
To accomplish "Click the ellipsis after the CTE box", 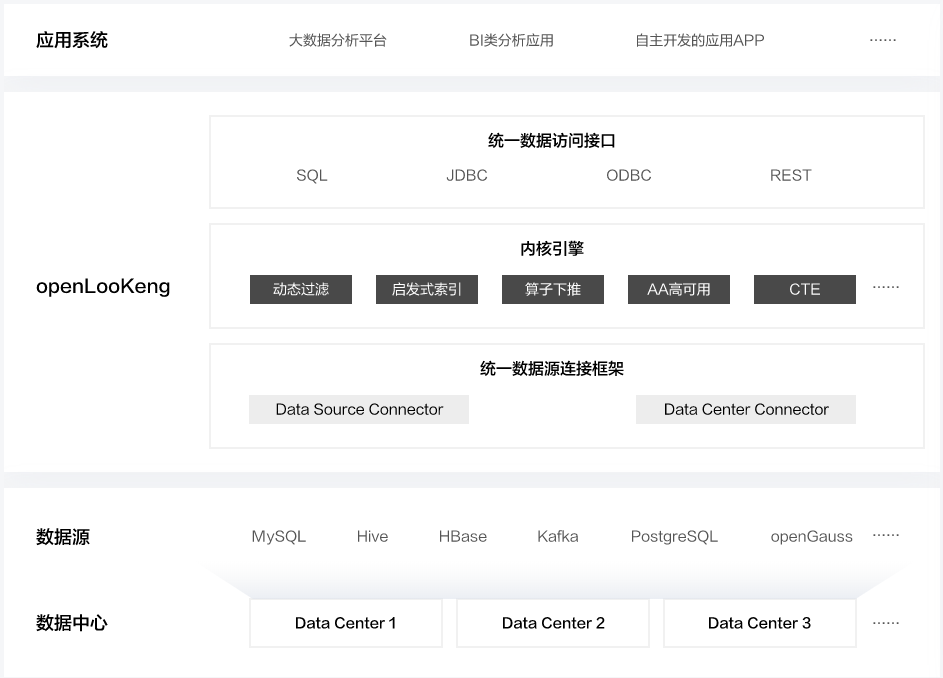I will click(x=886, y=288).
